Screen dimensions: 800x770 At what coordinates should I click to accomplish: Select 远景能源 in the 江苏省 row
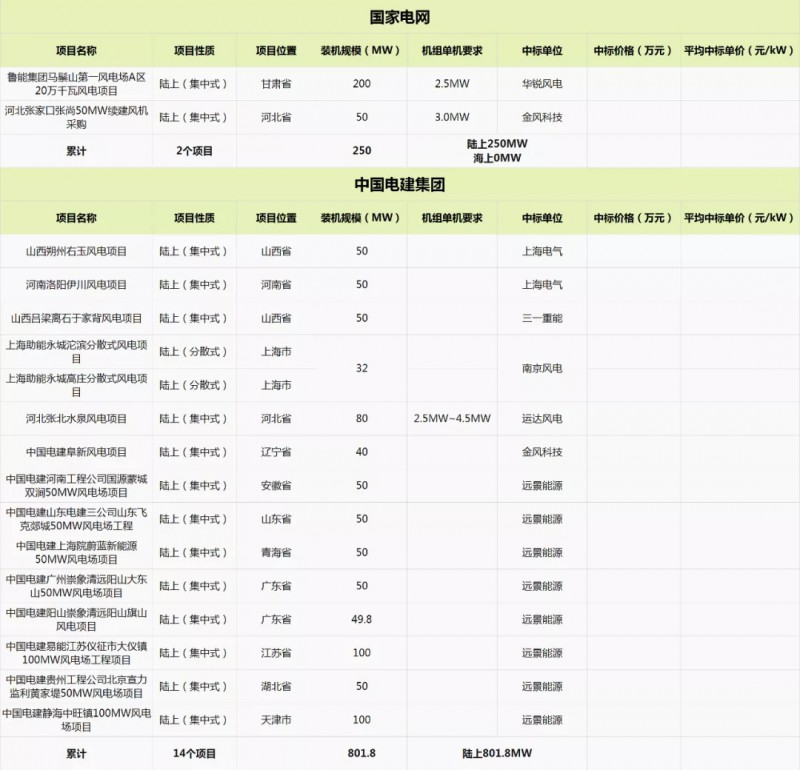[542, 653]
